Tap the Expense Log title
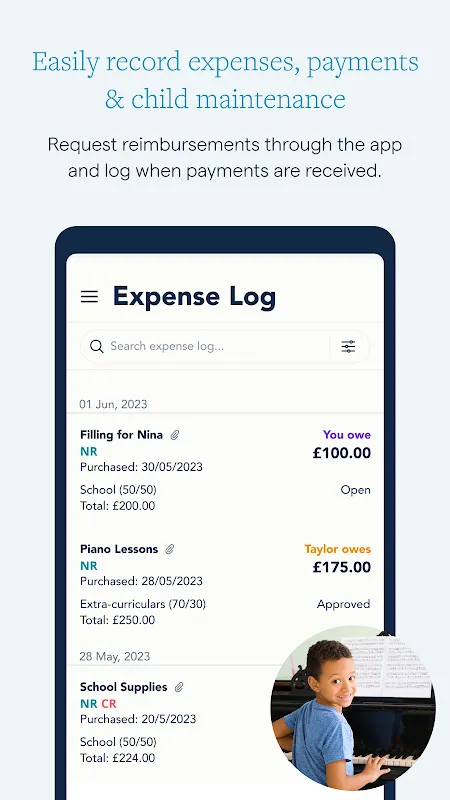The width and height of the screenshot is (450, 800). click(194, 297)
